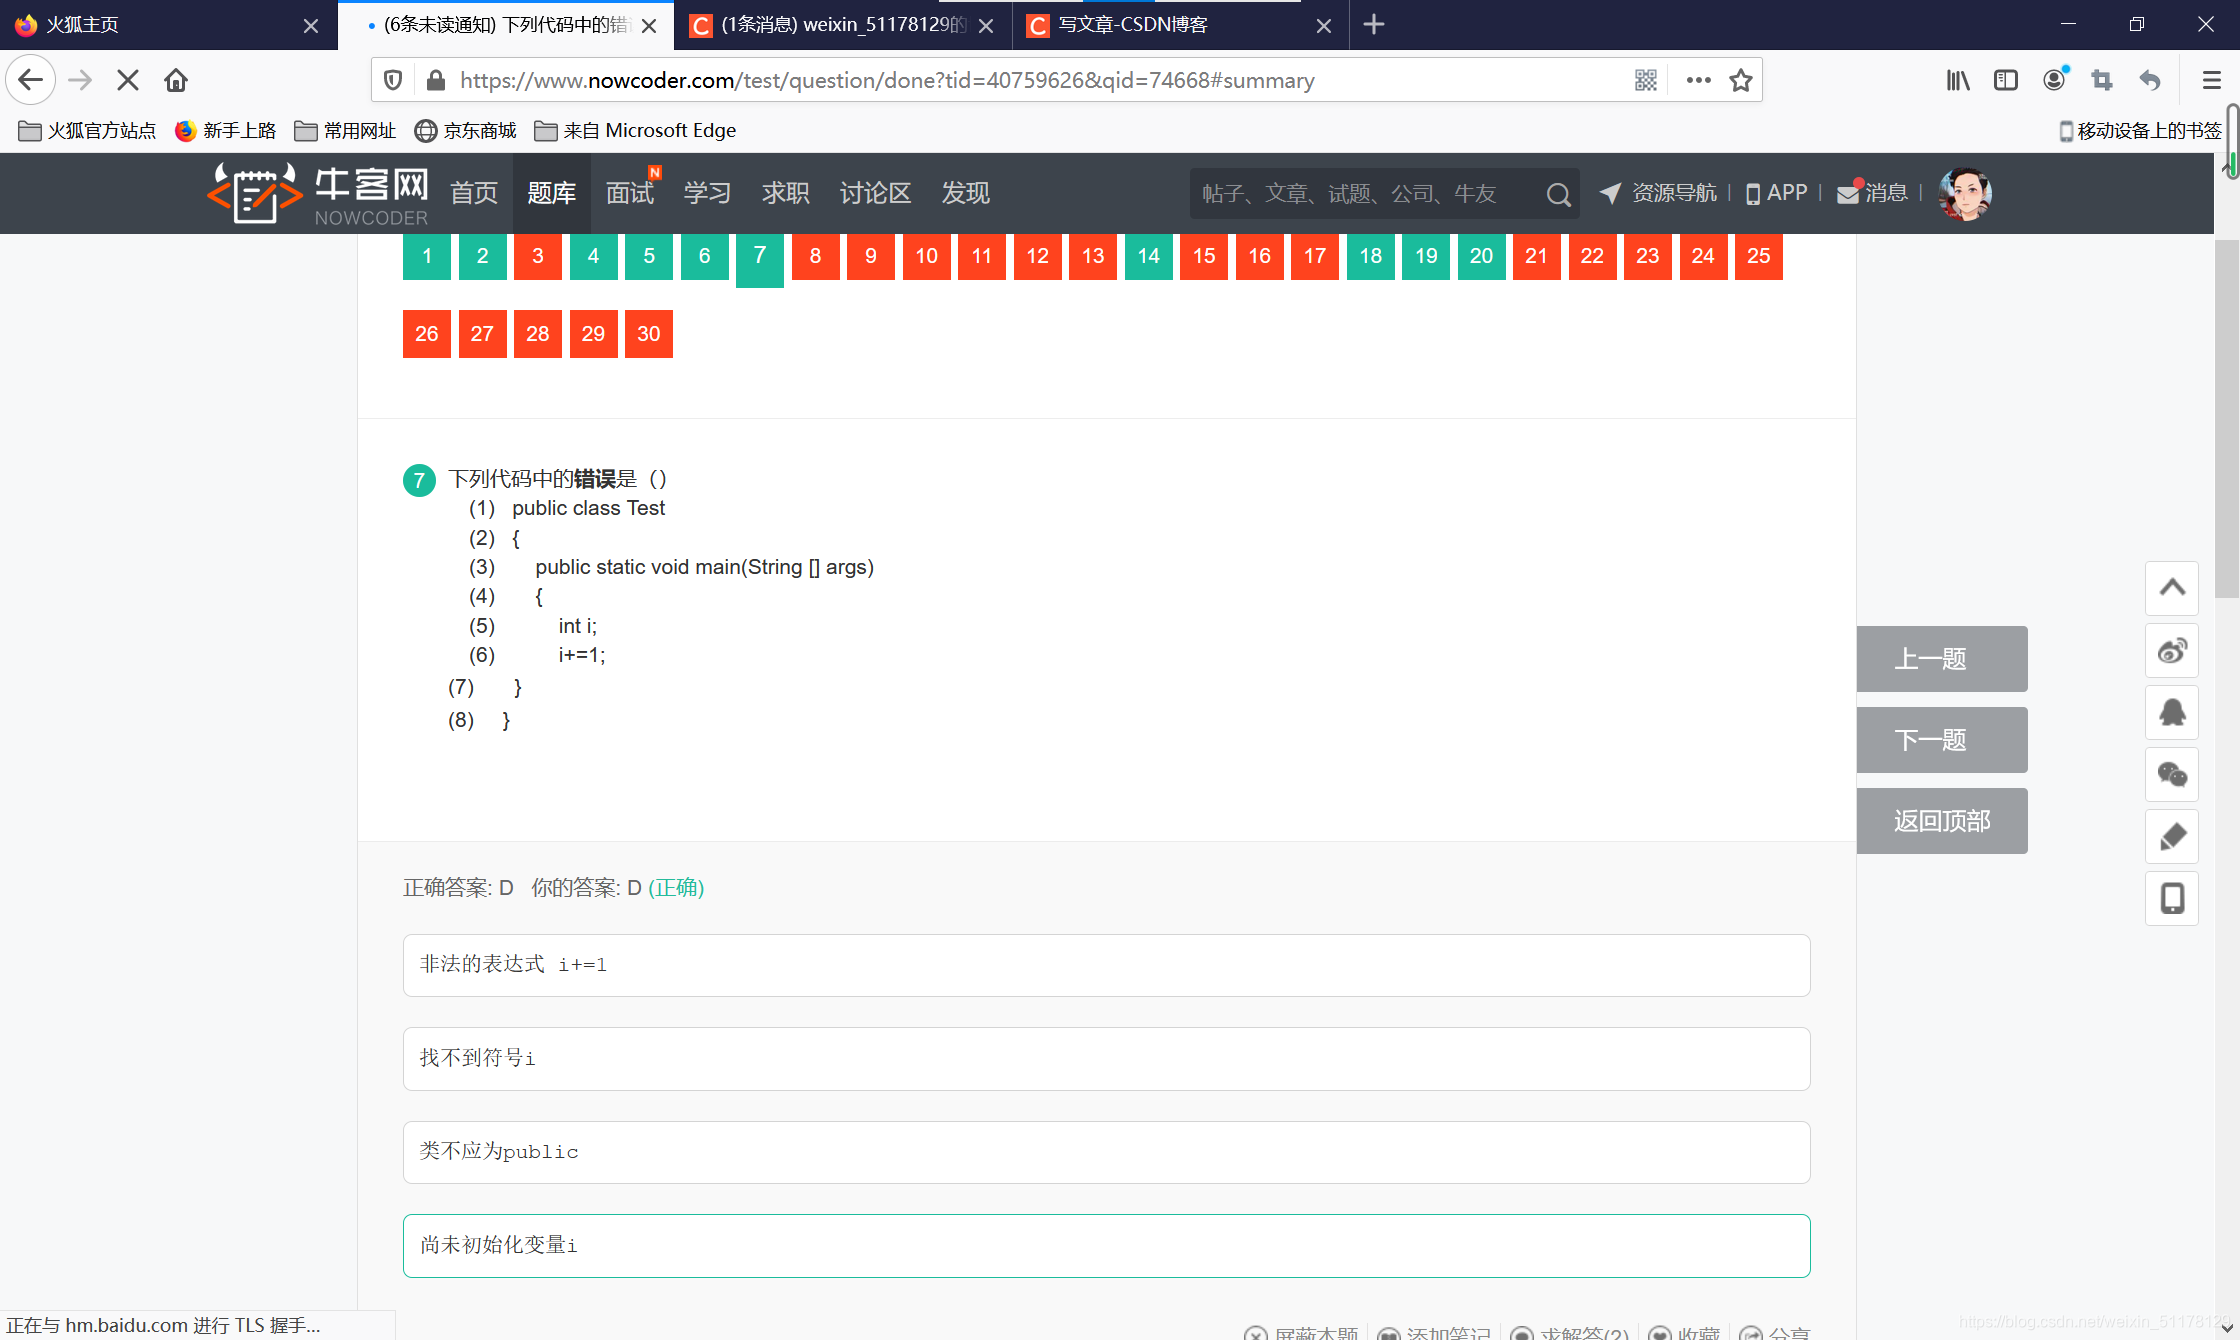This screenshot has height=1340, width=2240.
Task: Select option 尚未初始化变量i
Action: [x=1106, y=1246]
